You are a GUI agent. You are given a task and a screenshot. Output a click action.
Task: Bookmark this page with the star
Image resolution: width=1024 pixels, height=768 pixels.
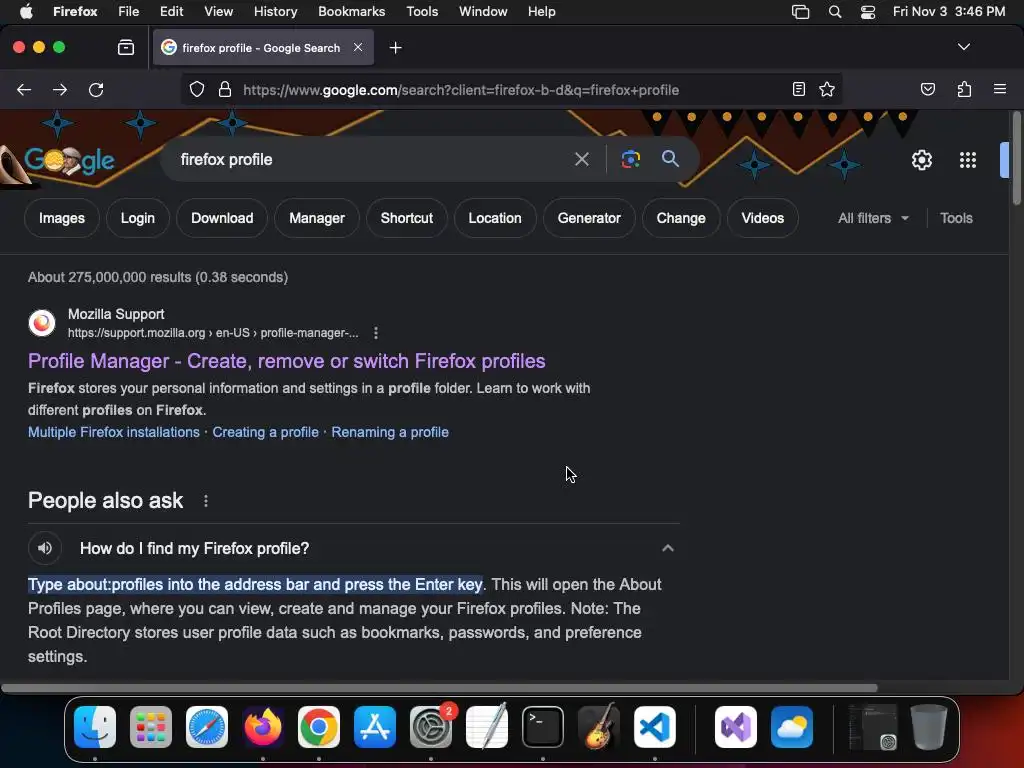827,89
